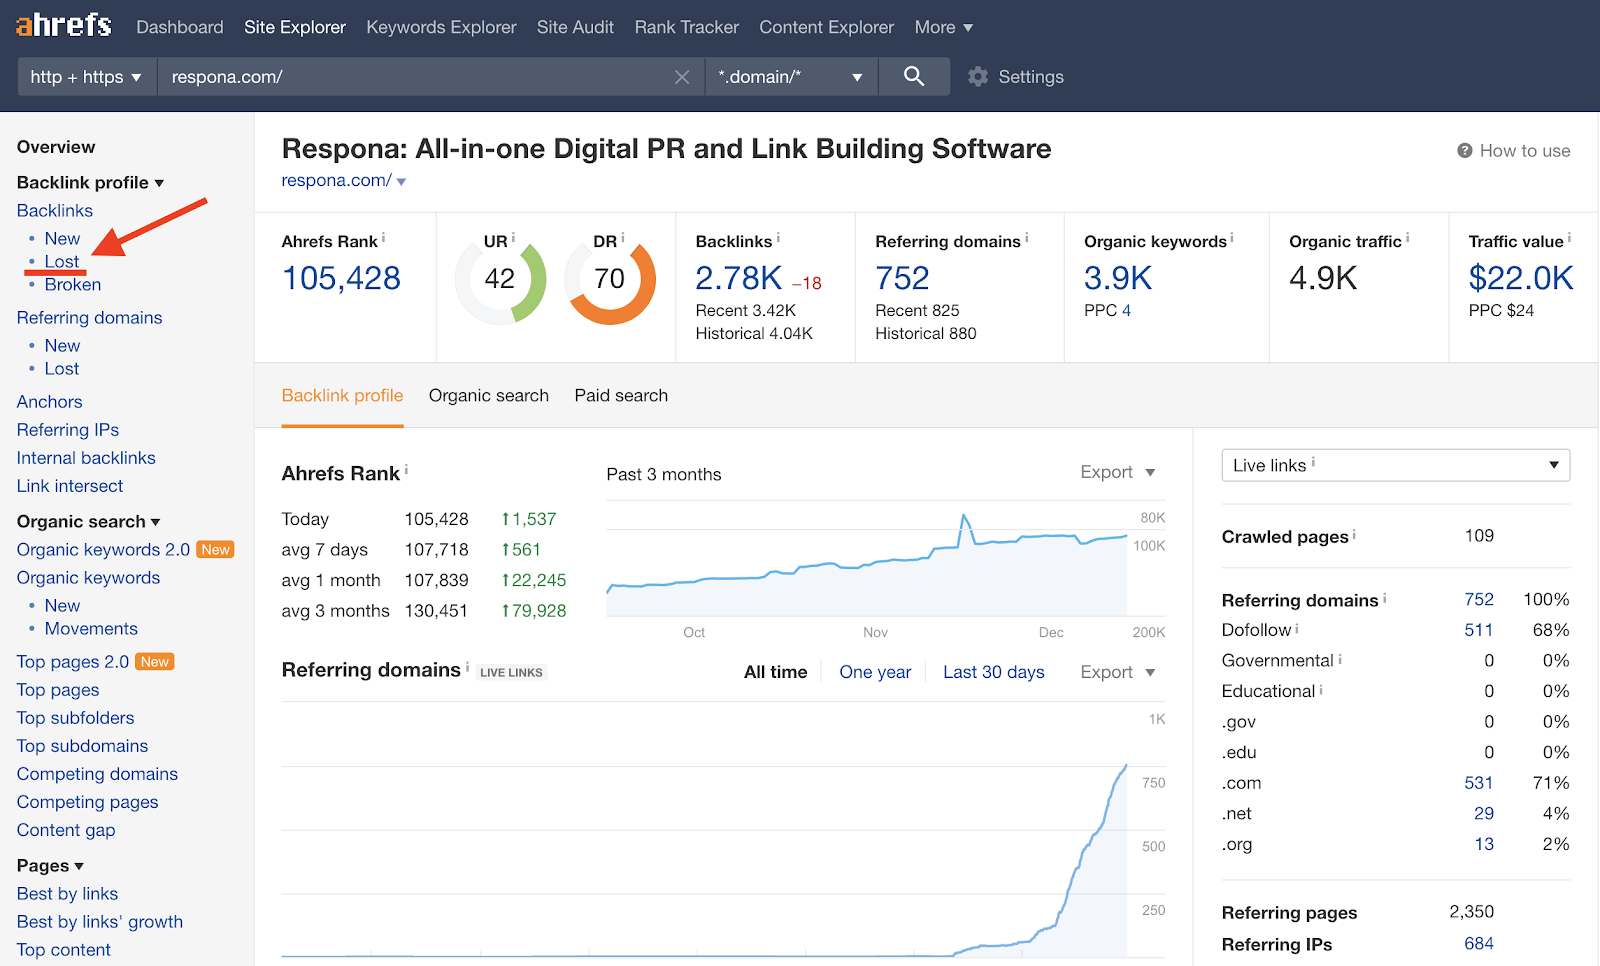Open Internal backlinks report

[x=86, y=458]
